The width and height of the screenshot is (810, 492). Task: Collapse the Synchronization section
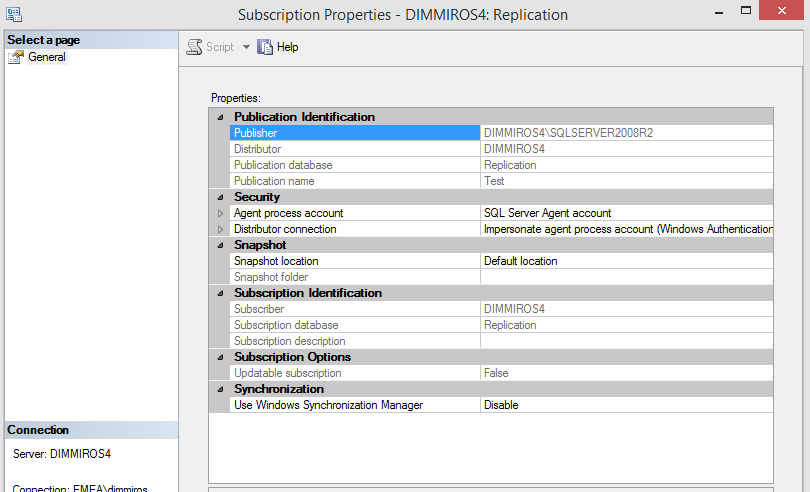click(220, 389)
